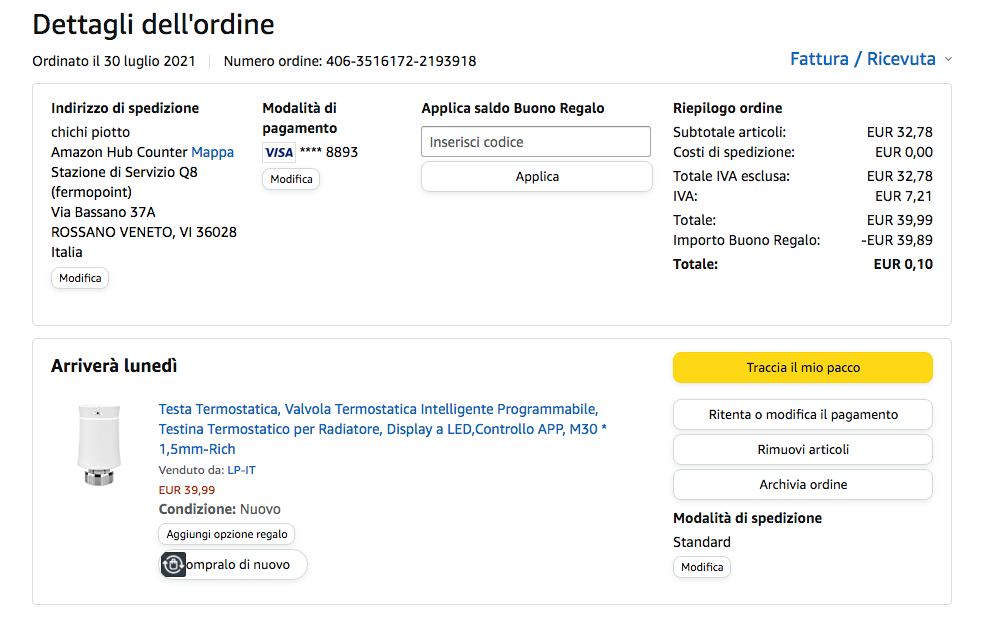This screenshot has width=989, height=633.
Task: Click the reorder icon beside Compralo di nuovo
Action: click(173, 565)
